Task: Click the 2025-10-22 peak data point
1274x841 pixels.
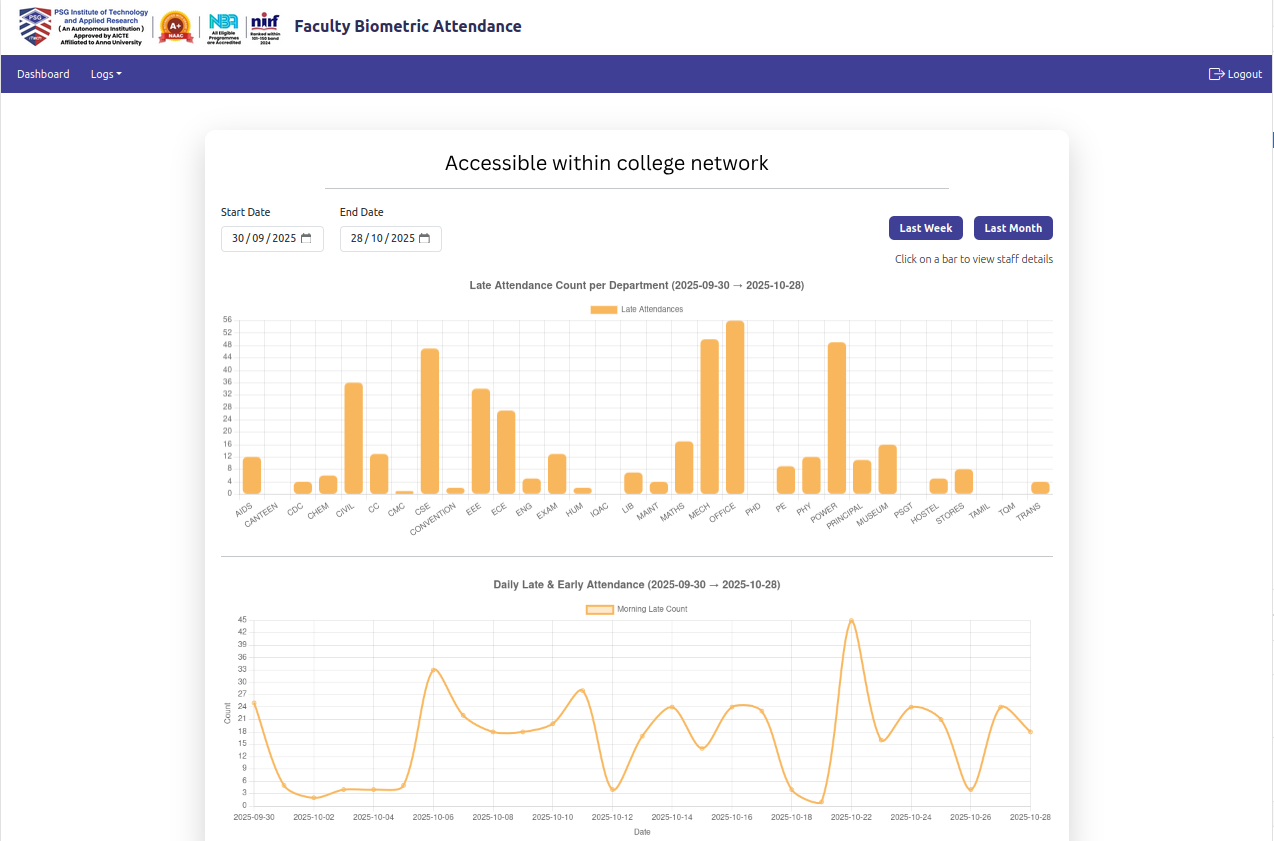Action: tap(851, 621)
